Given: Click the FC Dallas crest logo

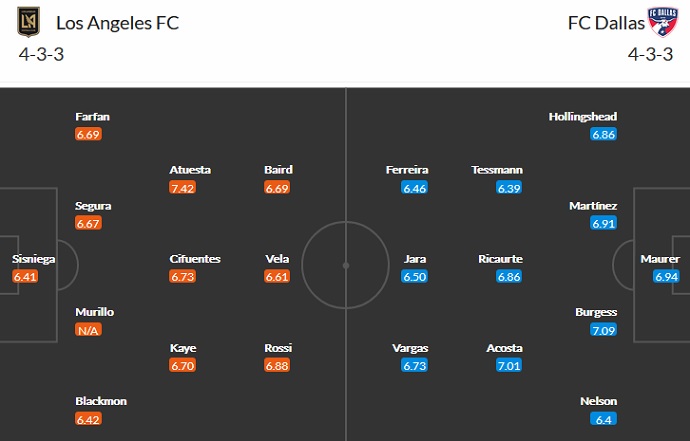Looking at the screenshot, I should click(x=662, y=21).
